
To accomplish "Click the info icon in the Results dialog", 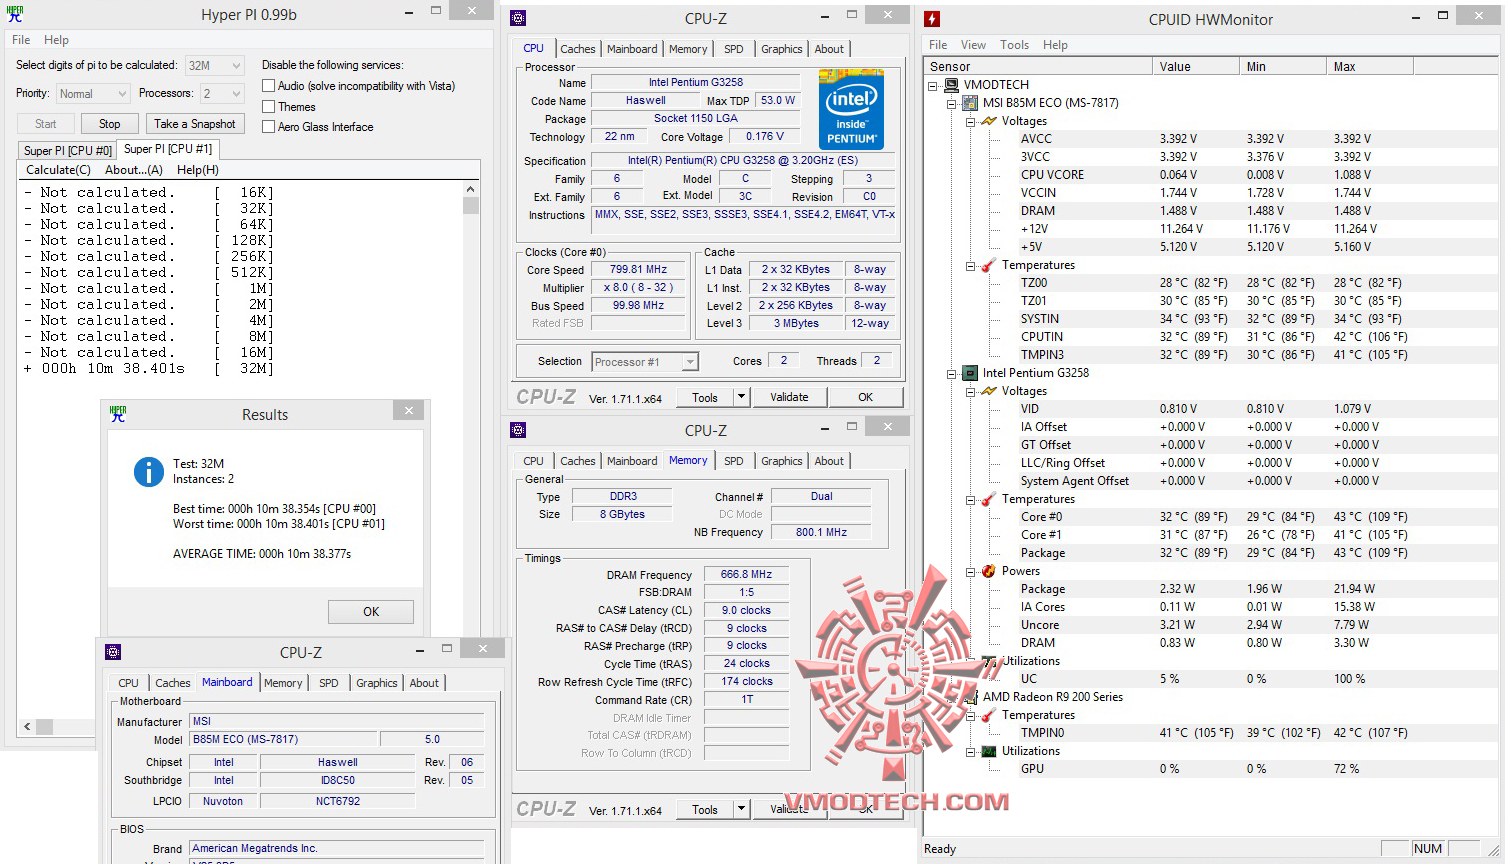I will tap(149, 472).
